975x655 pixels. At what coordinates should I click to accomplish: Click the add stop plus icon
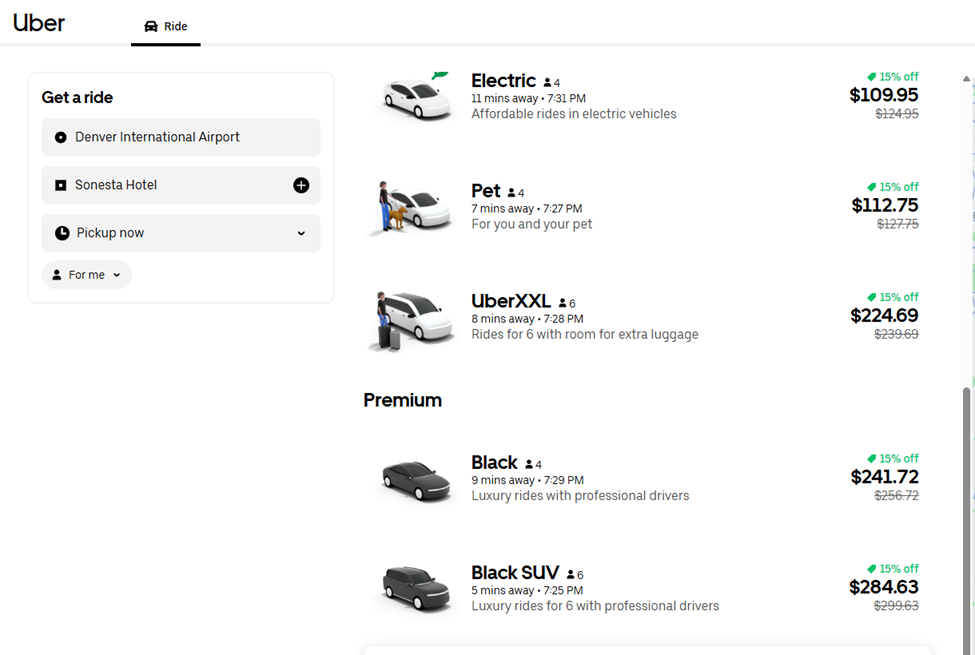[301, 185]
